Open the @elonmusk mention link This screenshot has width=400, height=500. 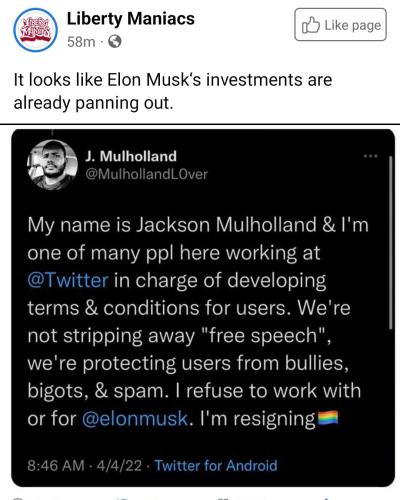[x=135, y=419]
